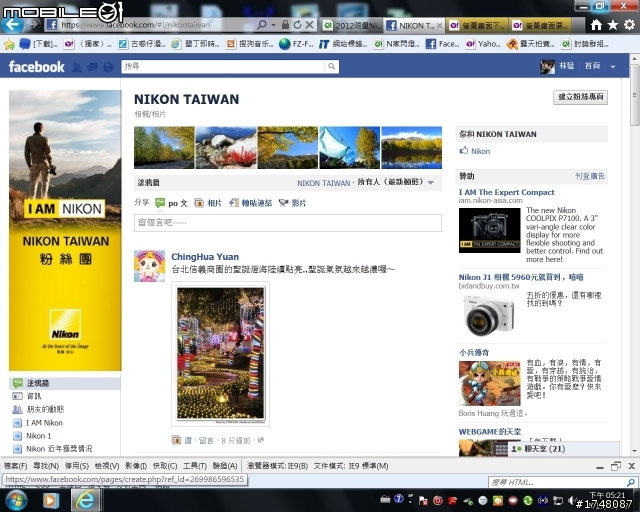Click the add-to-favorites star on bookmarks bar
This screenshot has width=640, height=512.
pyautogui.click(x=9, y=44)
